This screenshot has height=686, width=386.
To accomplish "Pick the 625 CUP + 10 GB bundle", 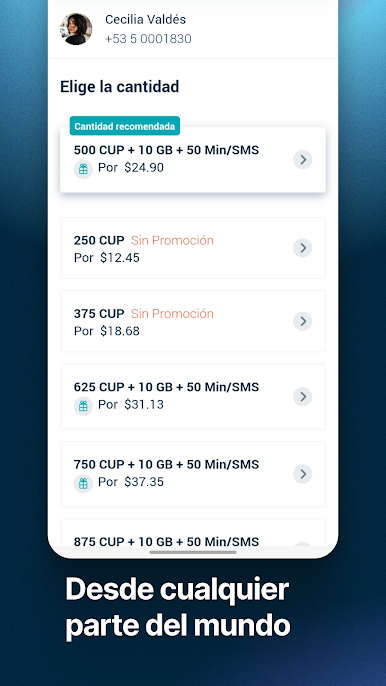I will 193,396.
